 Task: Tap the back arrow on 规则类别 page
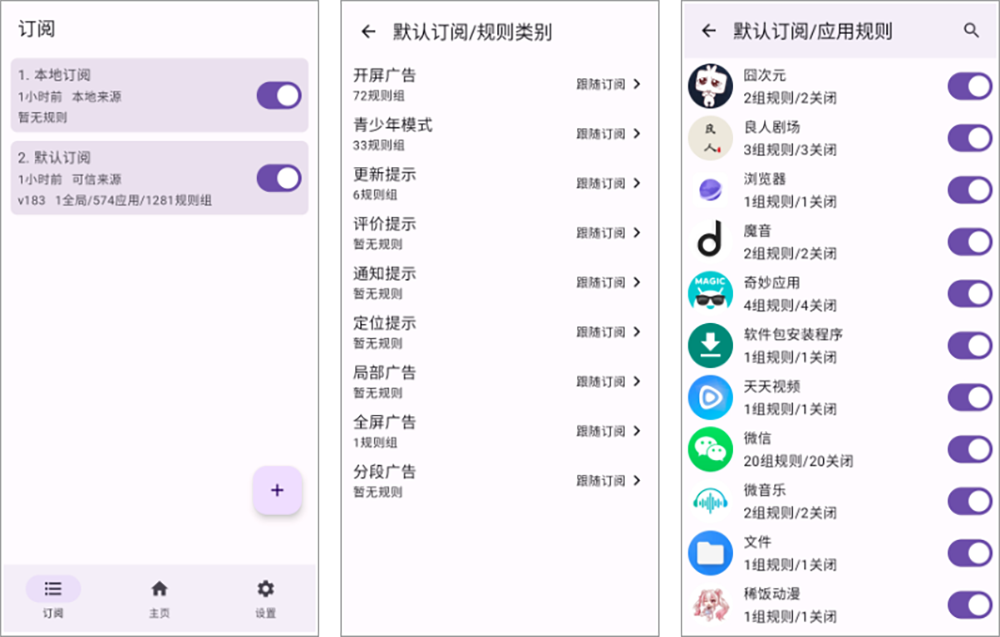368,31
